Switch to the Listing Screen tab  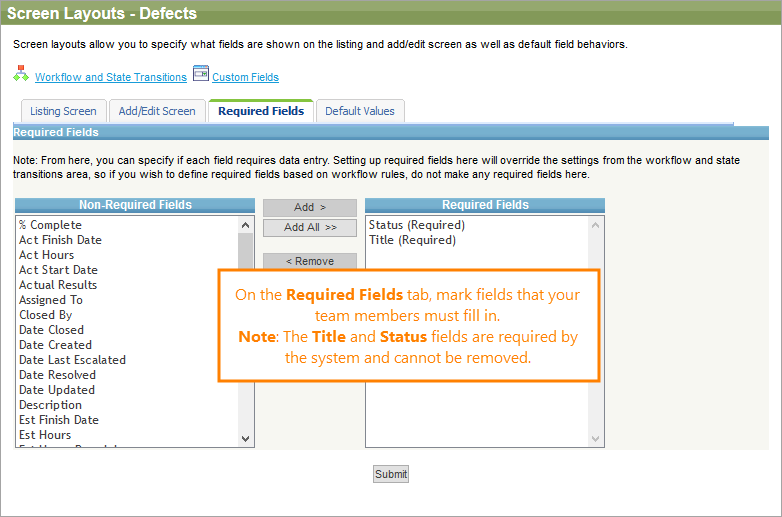coord(63,111)
